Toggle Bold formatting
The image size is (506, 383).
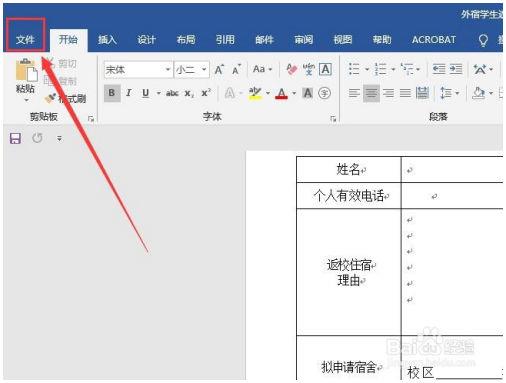tap(112, 93)
